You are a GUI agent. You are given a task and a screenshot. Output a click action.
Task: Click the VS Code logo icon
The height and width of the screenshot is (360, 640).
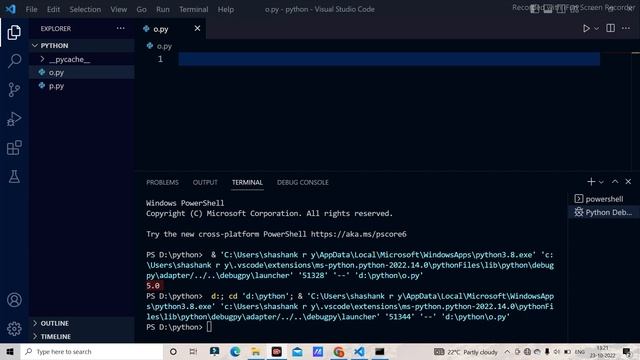tap(11, 9)
